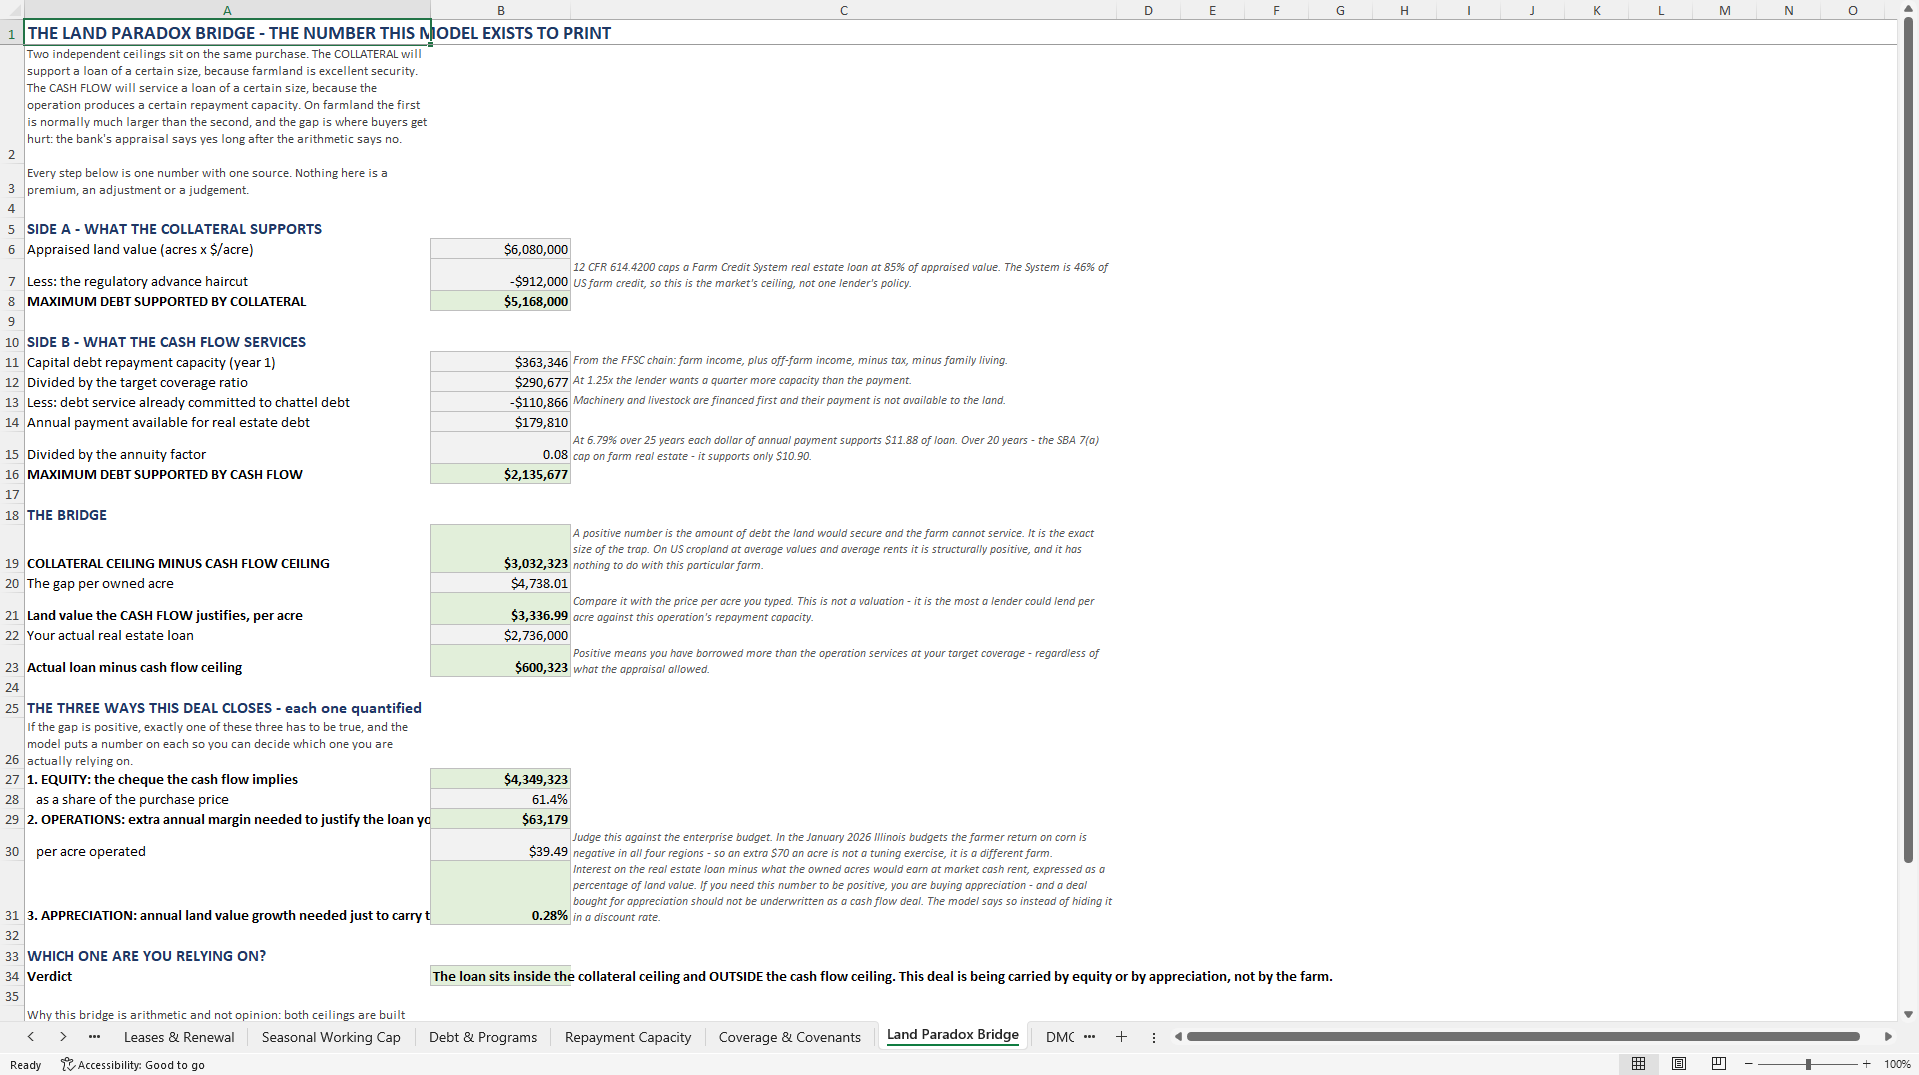Select column A header
This screenshot has height=1075, width=1919.
227,10
